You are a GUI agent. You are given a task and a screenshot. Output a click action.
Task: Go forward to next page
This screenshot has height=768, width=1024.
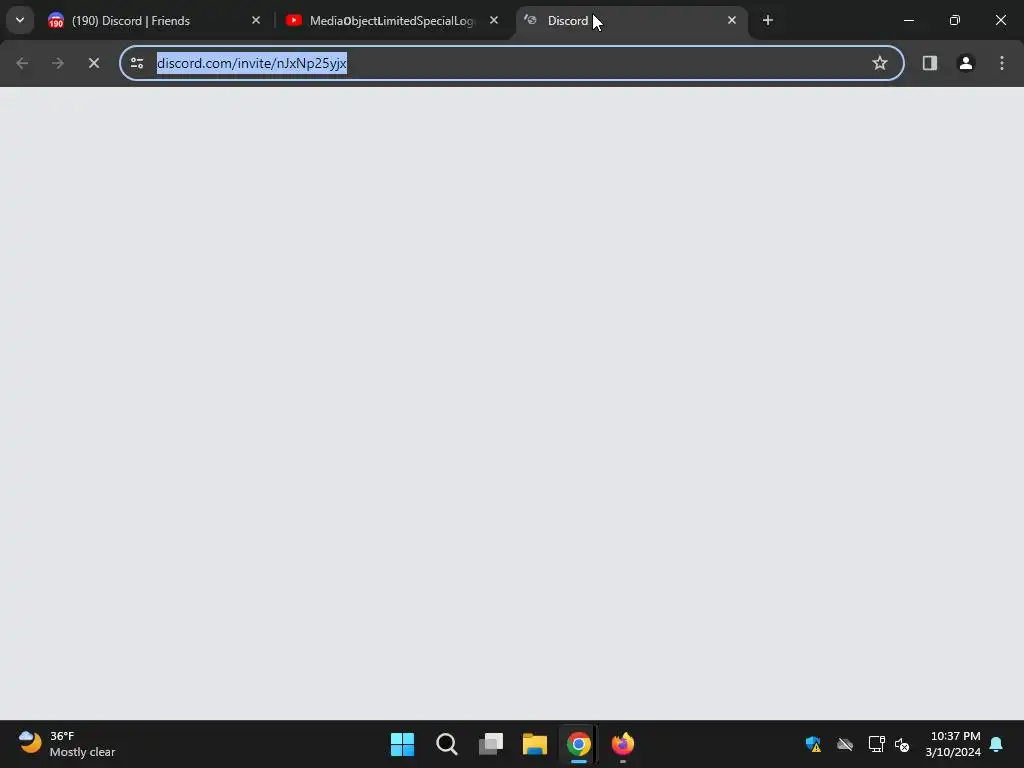58,63
